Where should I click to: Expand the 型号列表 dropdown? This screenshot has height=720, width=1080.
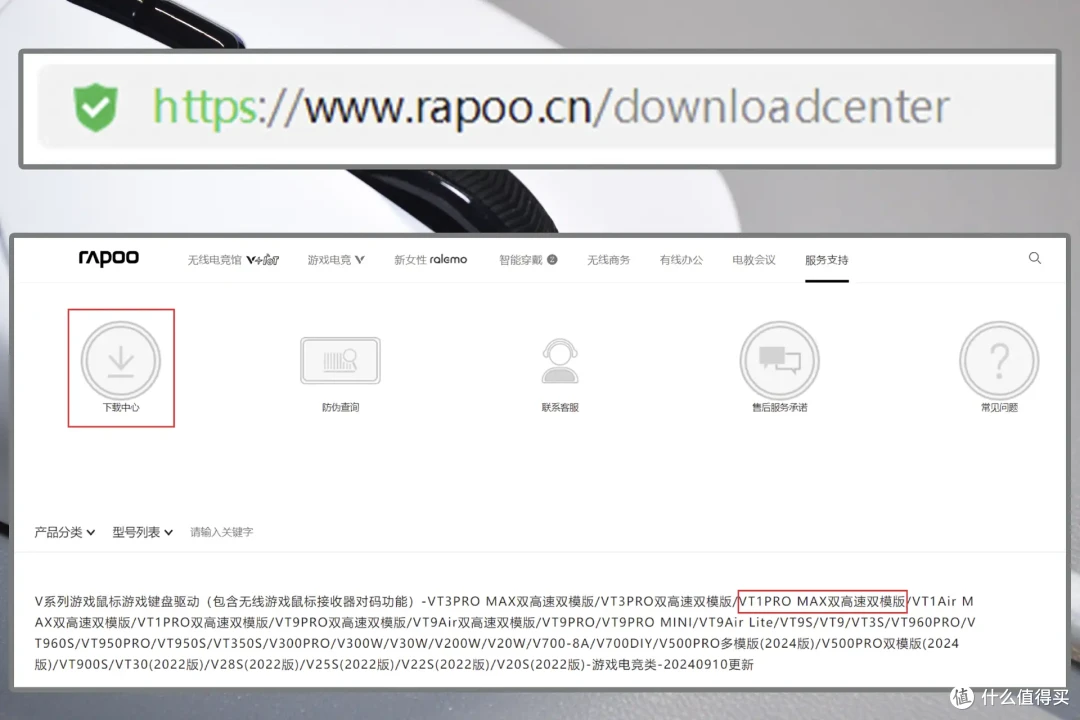coord(143,532)
